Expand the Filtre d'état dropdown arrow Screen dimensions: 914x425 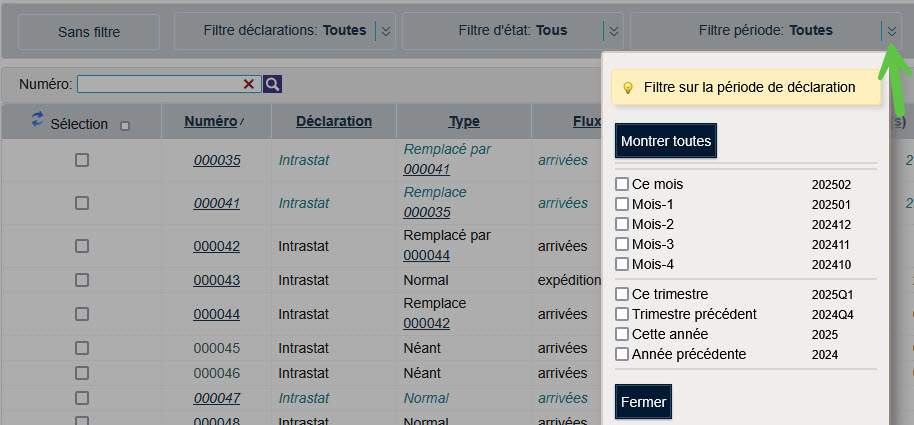pos(613,31)
